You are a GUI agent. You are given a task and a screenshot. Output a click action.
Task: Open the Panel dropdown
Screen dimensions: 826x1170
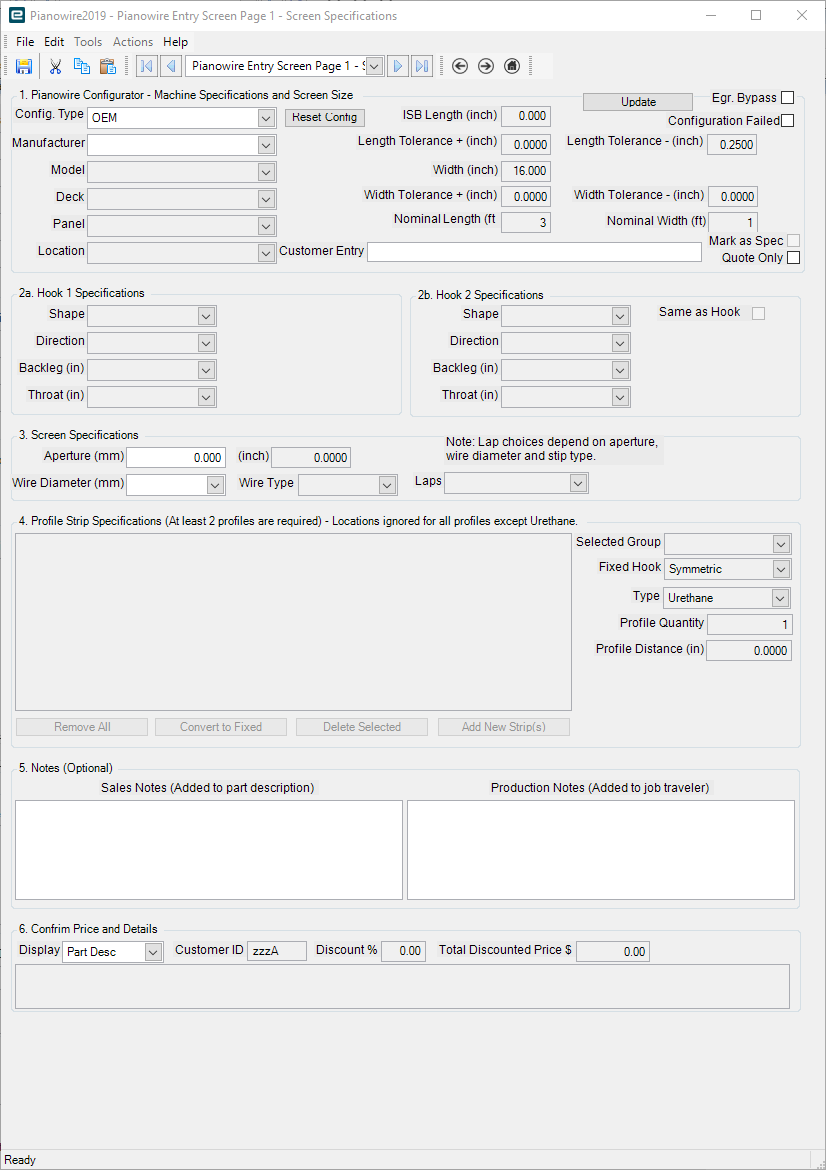(x=266, y=226)
